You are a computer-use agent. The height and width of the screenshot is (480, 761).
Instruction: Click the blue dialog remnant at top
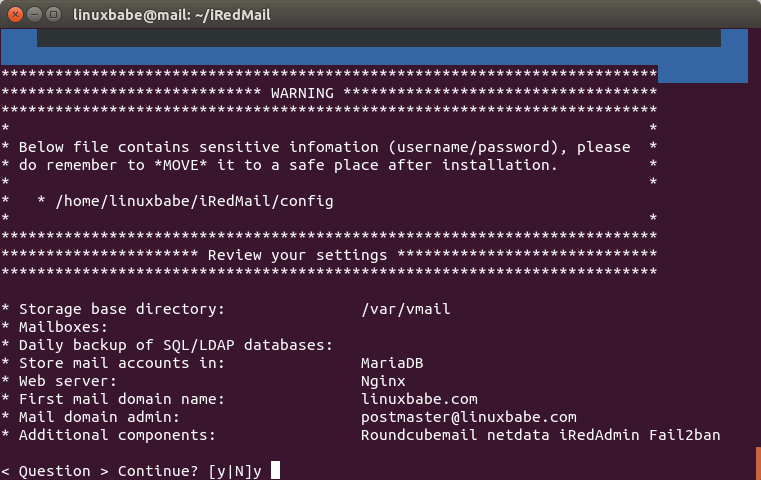click(x=734, y=55)
